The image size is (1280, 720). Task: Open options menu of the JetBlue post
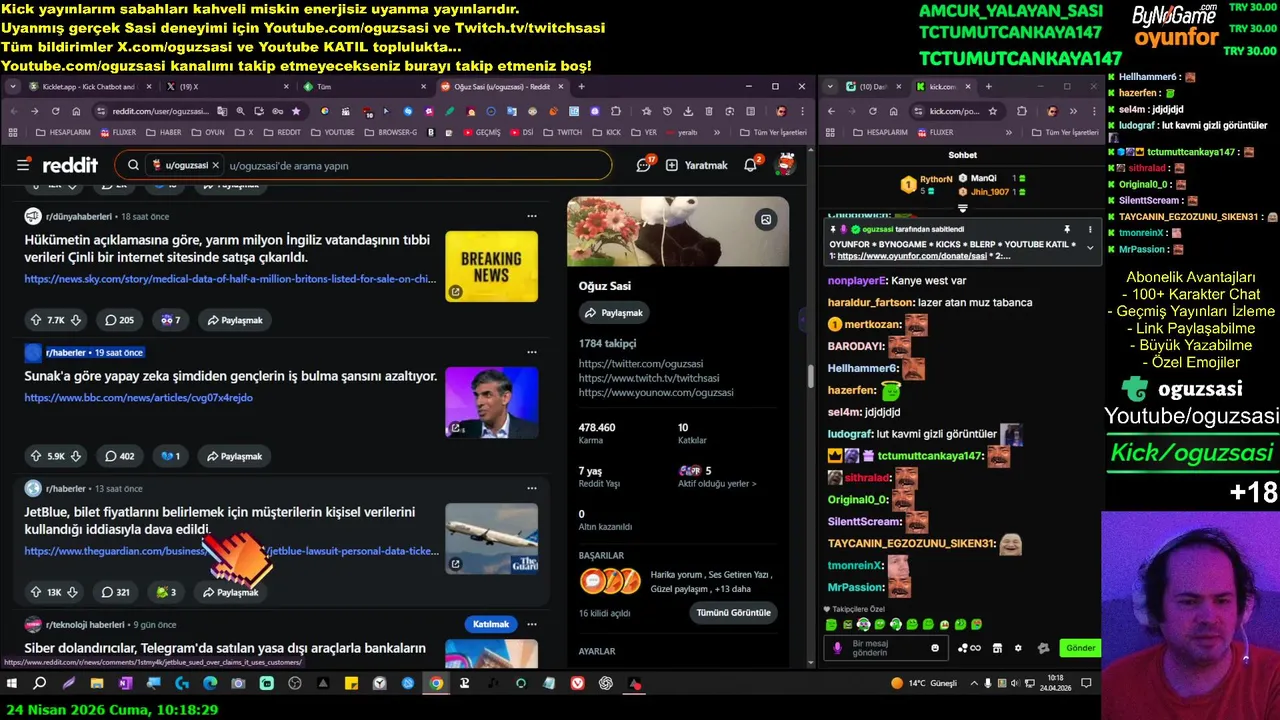coord(532,488)
